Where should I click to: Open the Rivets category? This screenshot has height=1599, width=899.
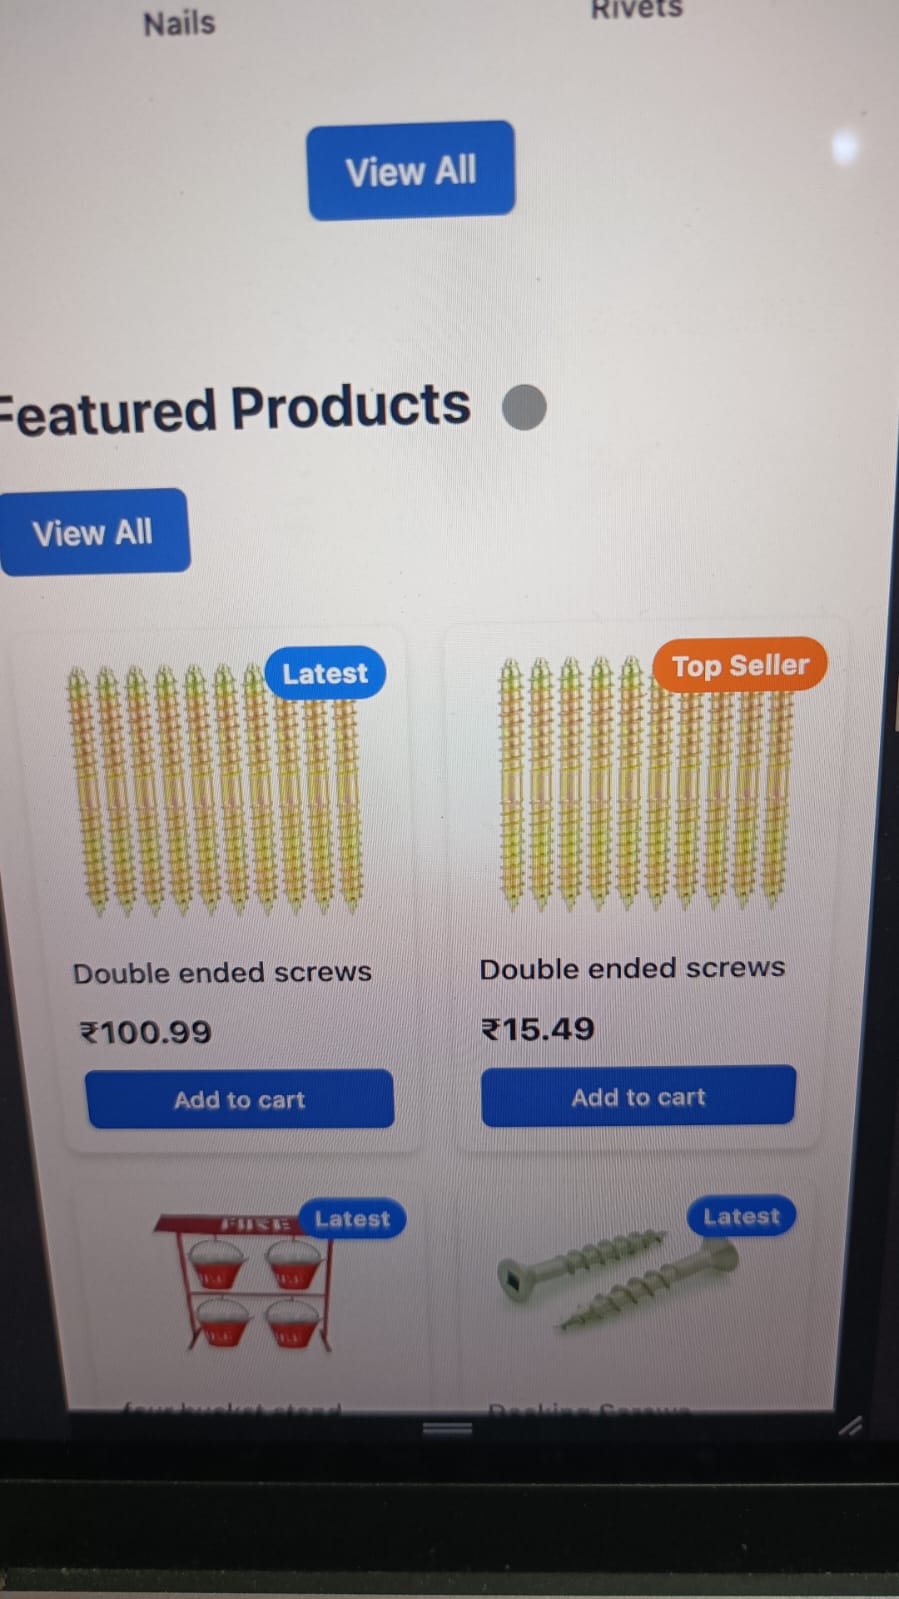636,9
